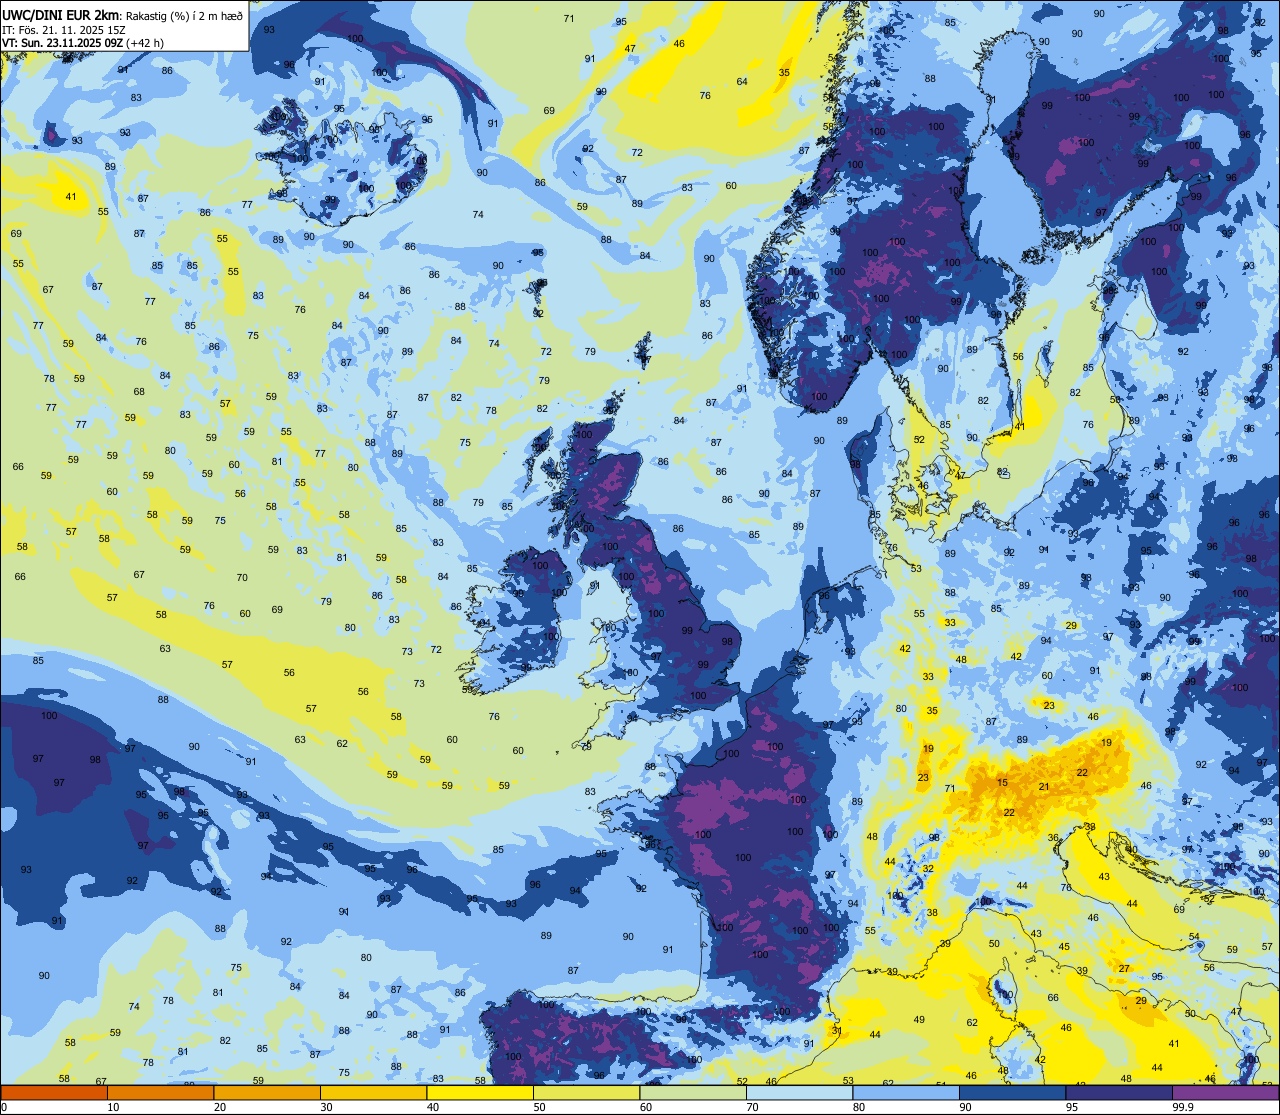The height and width of the screenshot is (1115, 1280).
Task: Click the '(+42 h)' forecast offset text
Action: 145,43
